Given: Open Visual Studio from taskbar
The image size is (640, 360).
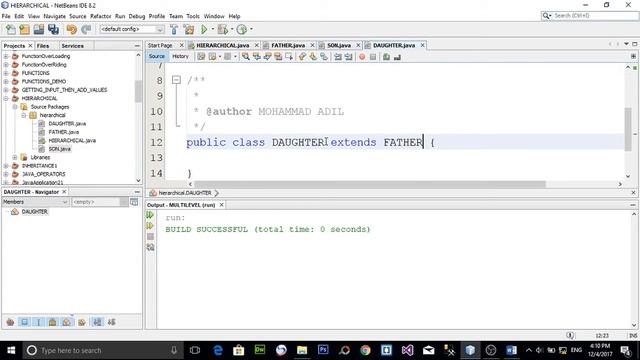Looking at the screenshot, I should pyautogui.click(x=407, y=350).
